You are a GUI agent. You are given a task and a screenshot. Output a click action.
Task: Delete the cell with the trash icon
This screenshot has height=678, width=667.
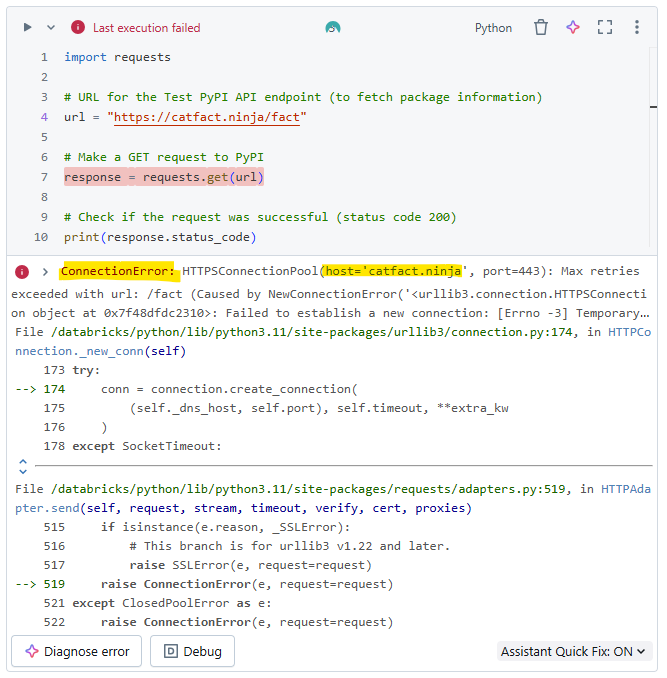pos(541,28)
